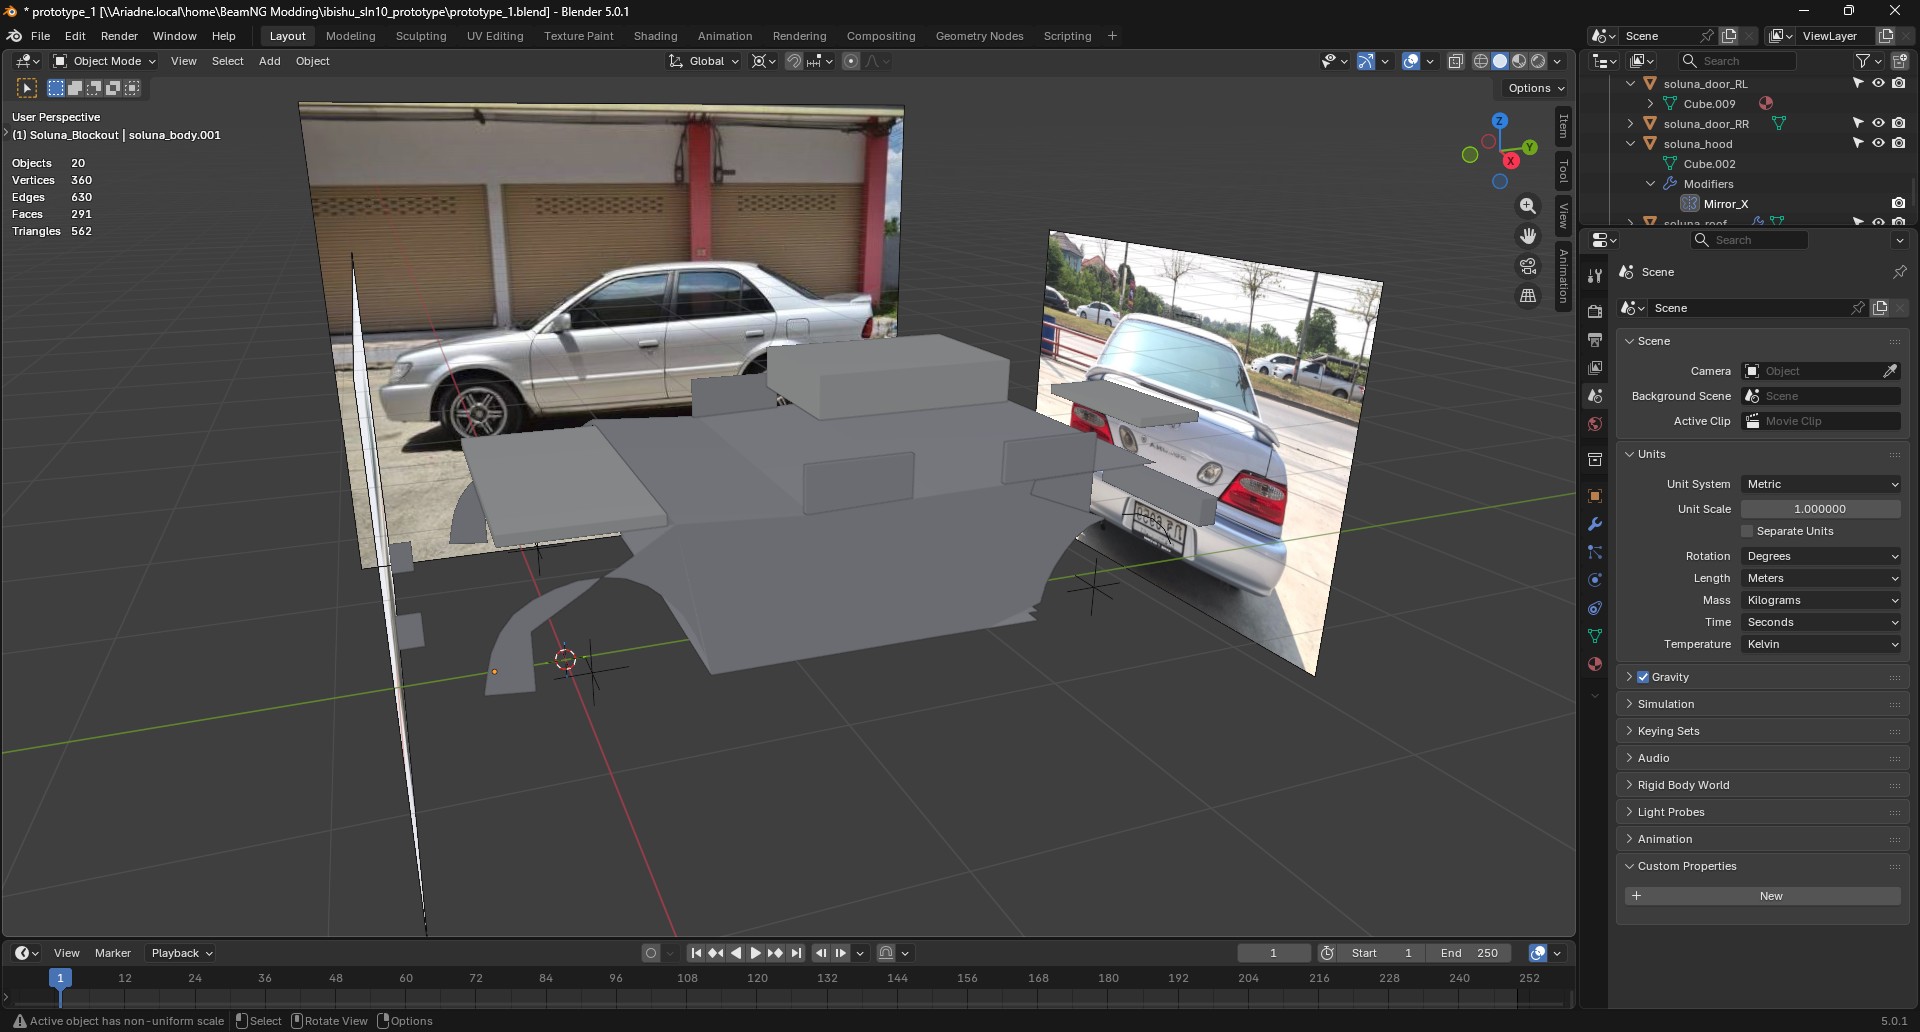Open the Tool properties tab
1920x1032 pixels.
tap(1595, 276)
